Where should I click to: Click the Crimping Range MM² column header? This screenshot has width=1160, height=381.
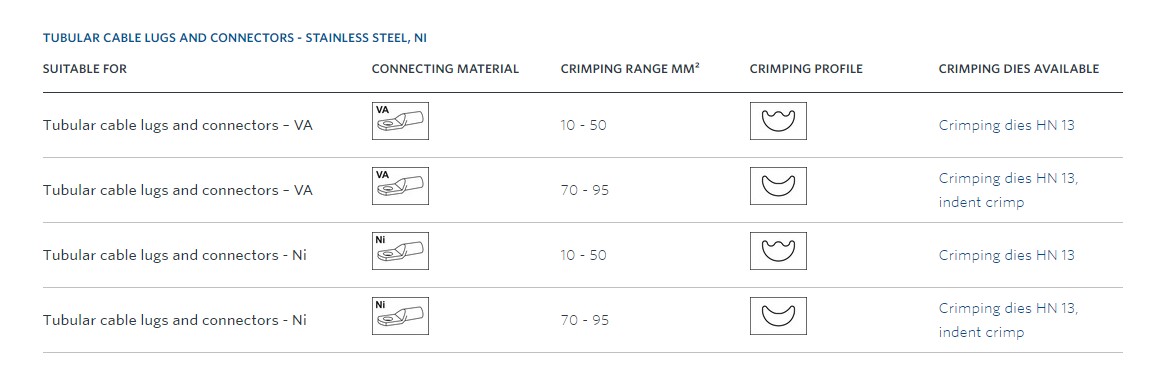point(630,69)
